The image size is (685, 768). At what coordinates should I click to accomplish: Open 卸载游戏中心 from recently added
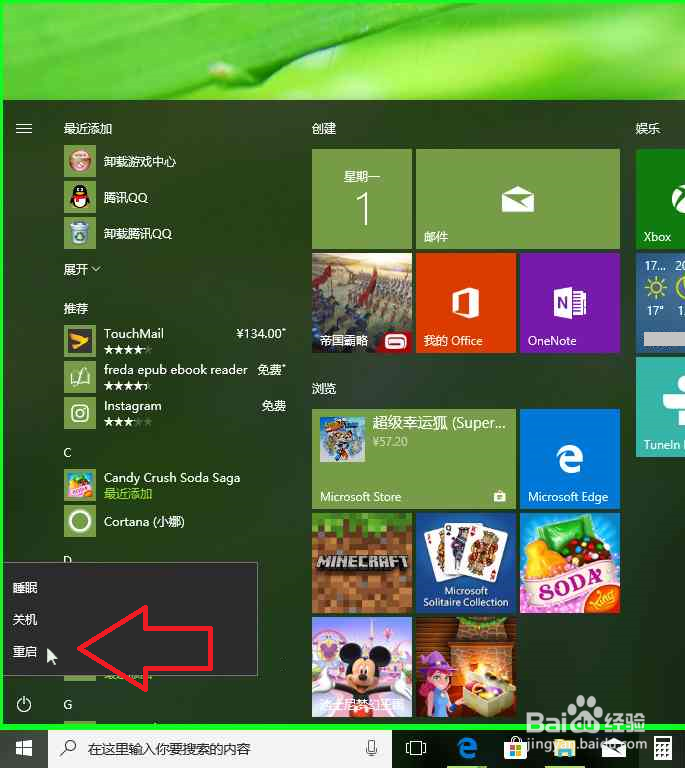175,162
